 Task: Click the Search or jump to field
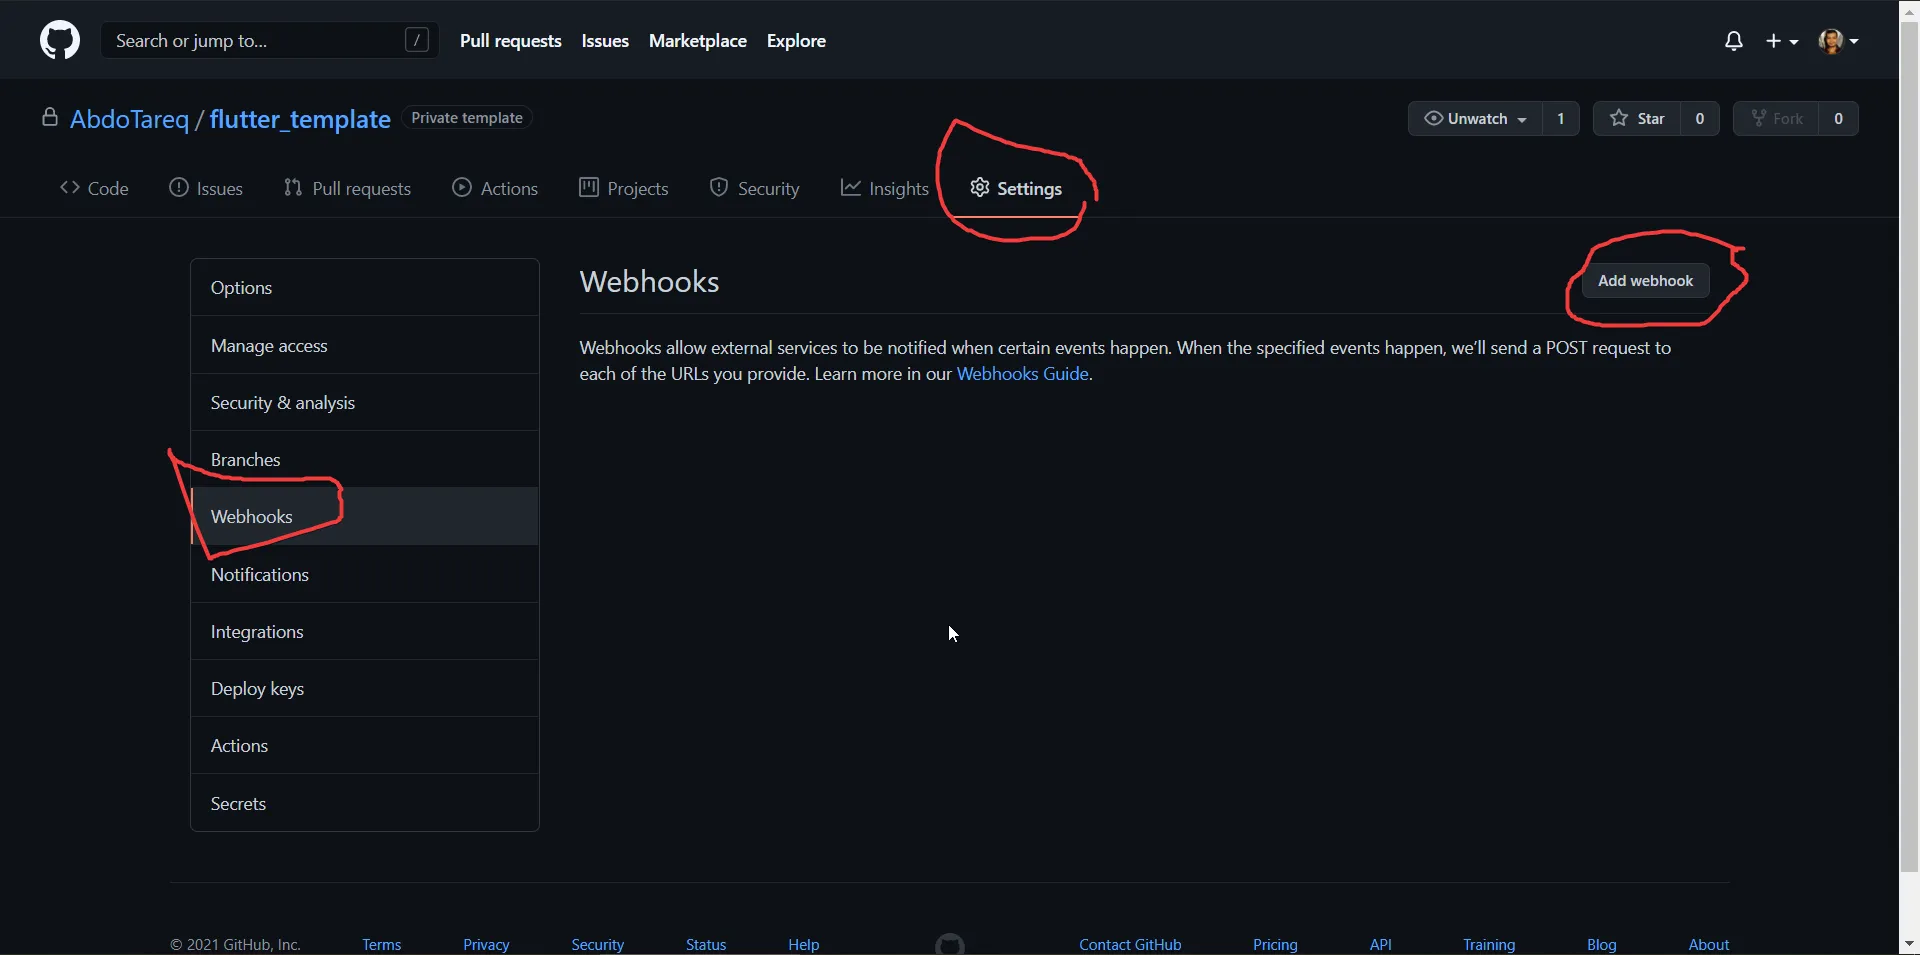270,41
